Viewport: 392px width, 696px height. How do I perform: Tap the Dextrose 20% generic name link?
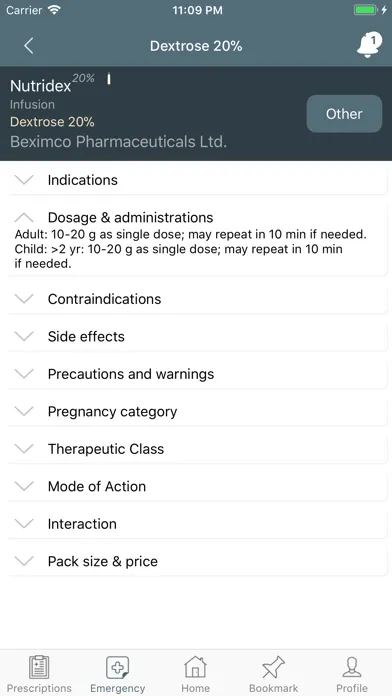[x=52, y=122]
